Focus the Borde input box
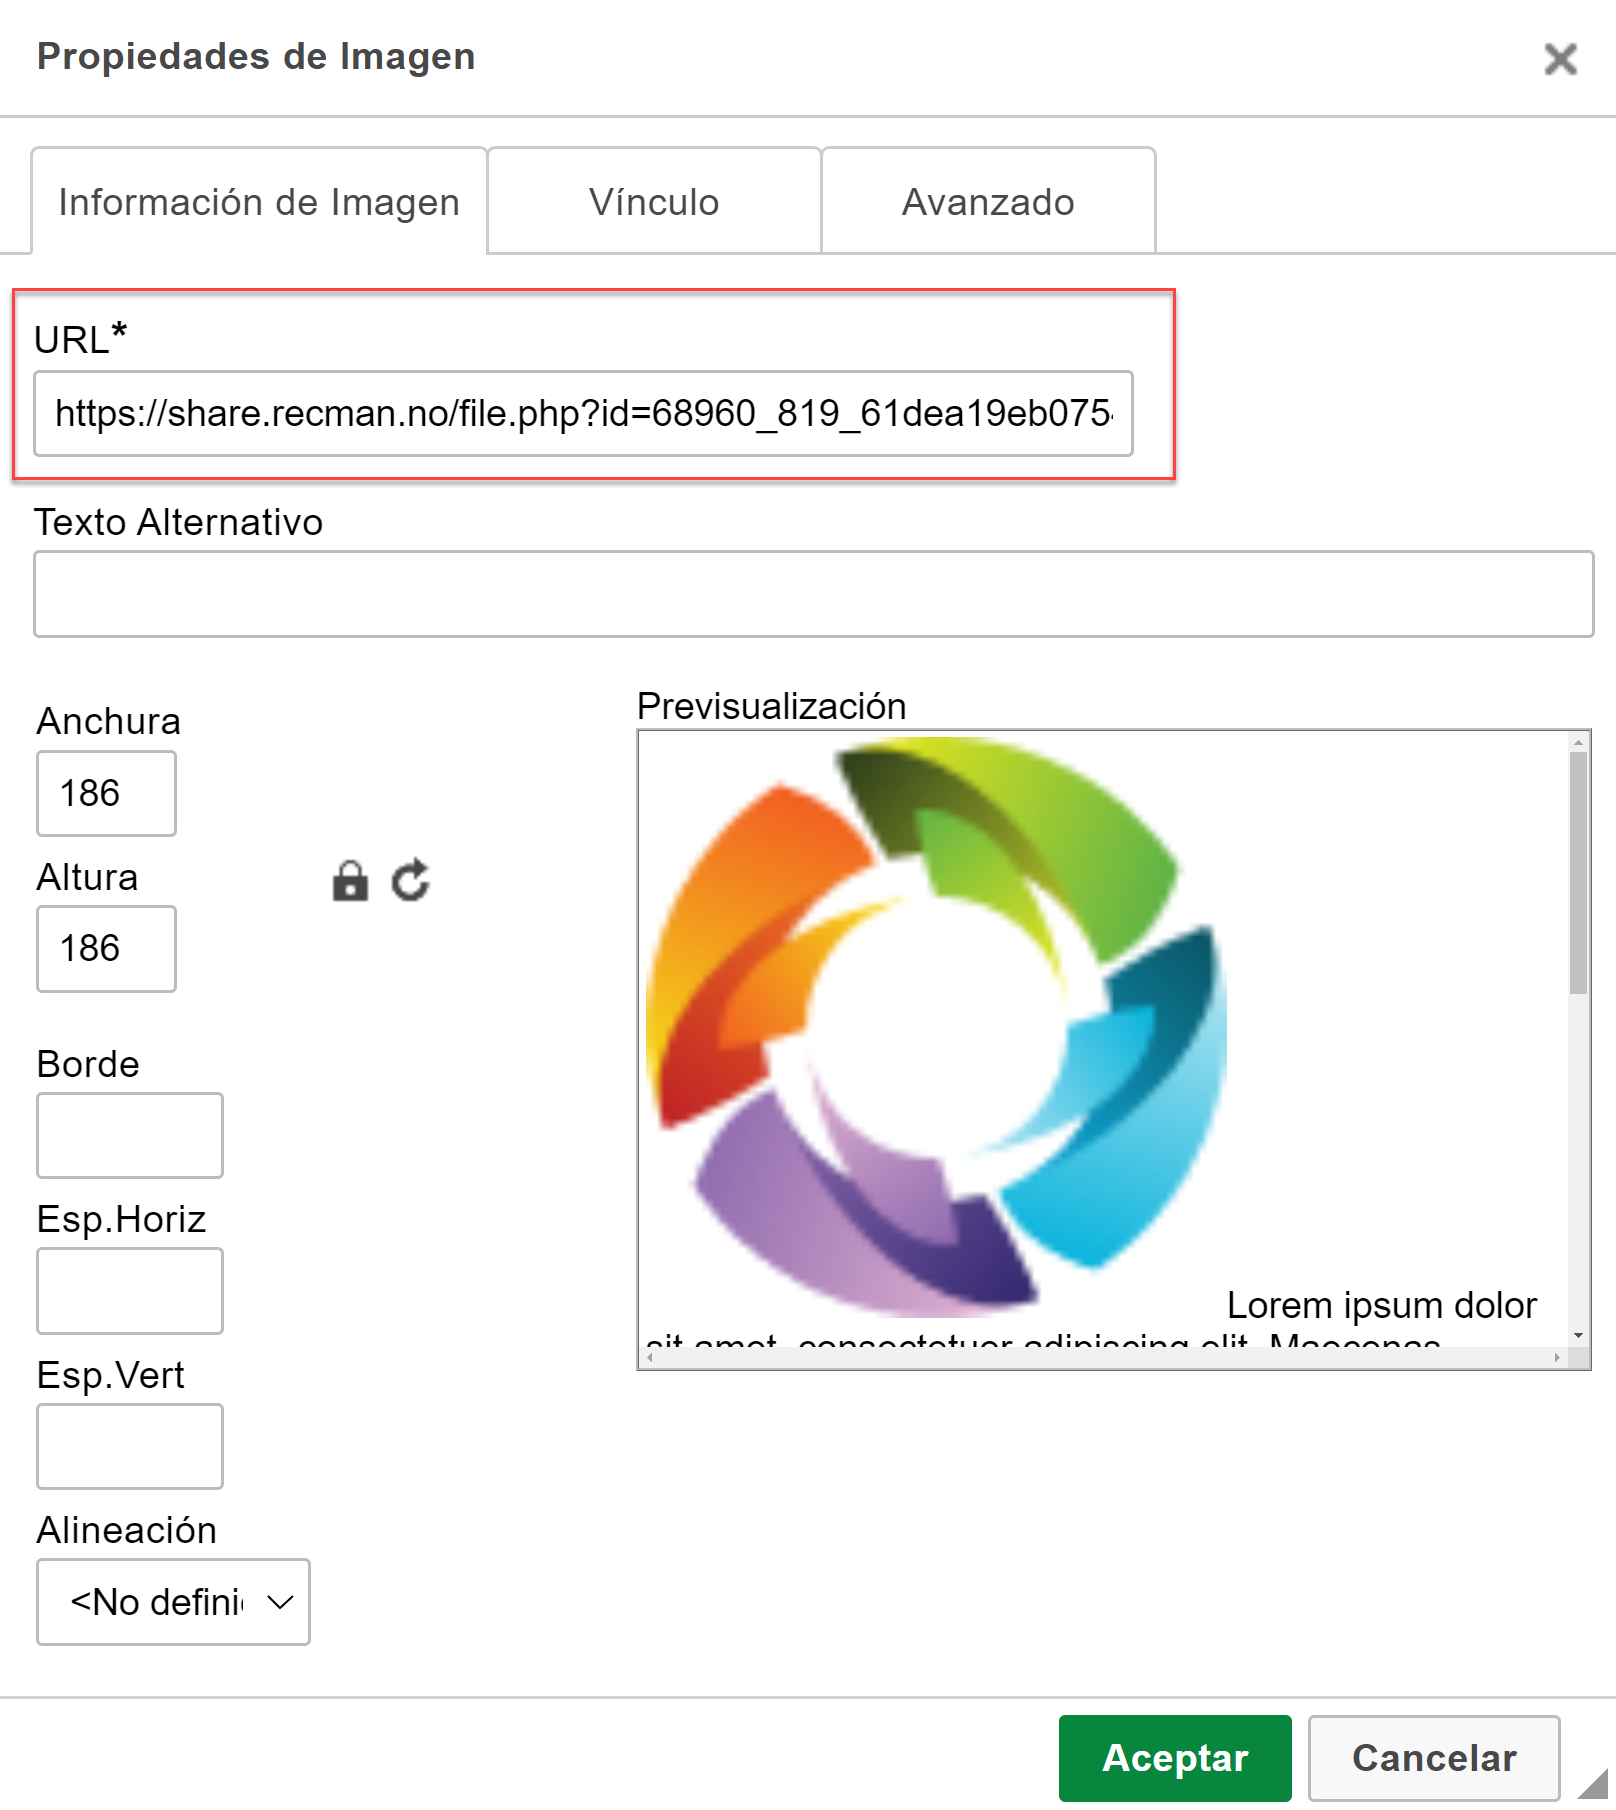The height and width of the screenshot is (1810, 1616). [x=130, y=1135]
